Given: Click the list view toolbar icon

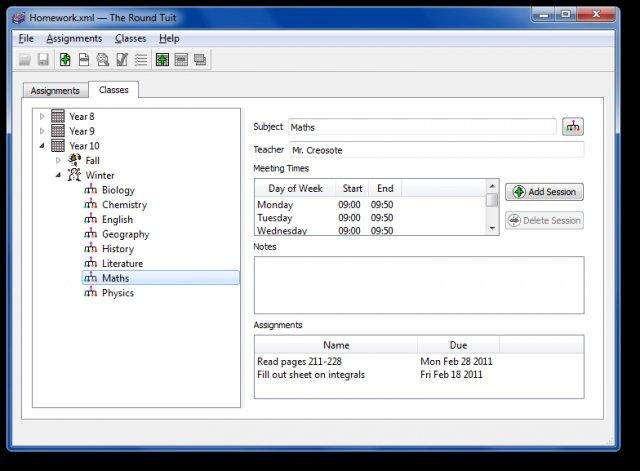Looking at the screenshot, I should (141, 60).
